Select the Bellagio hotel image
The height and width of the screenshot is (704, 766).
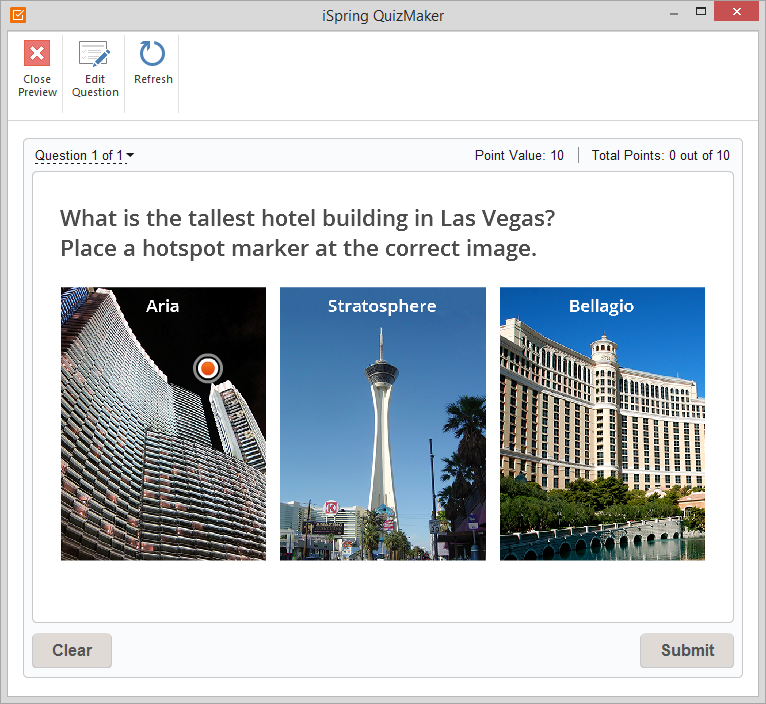(602, 424)
